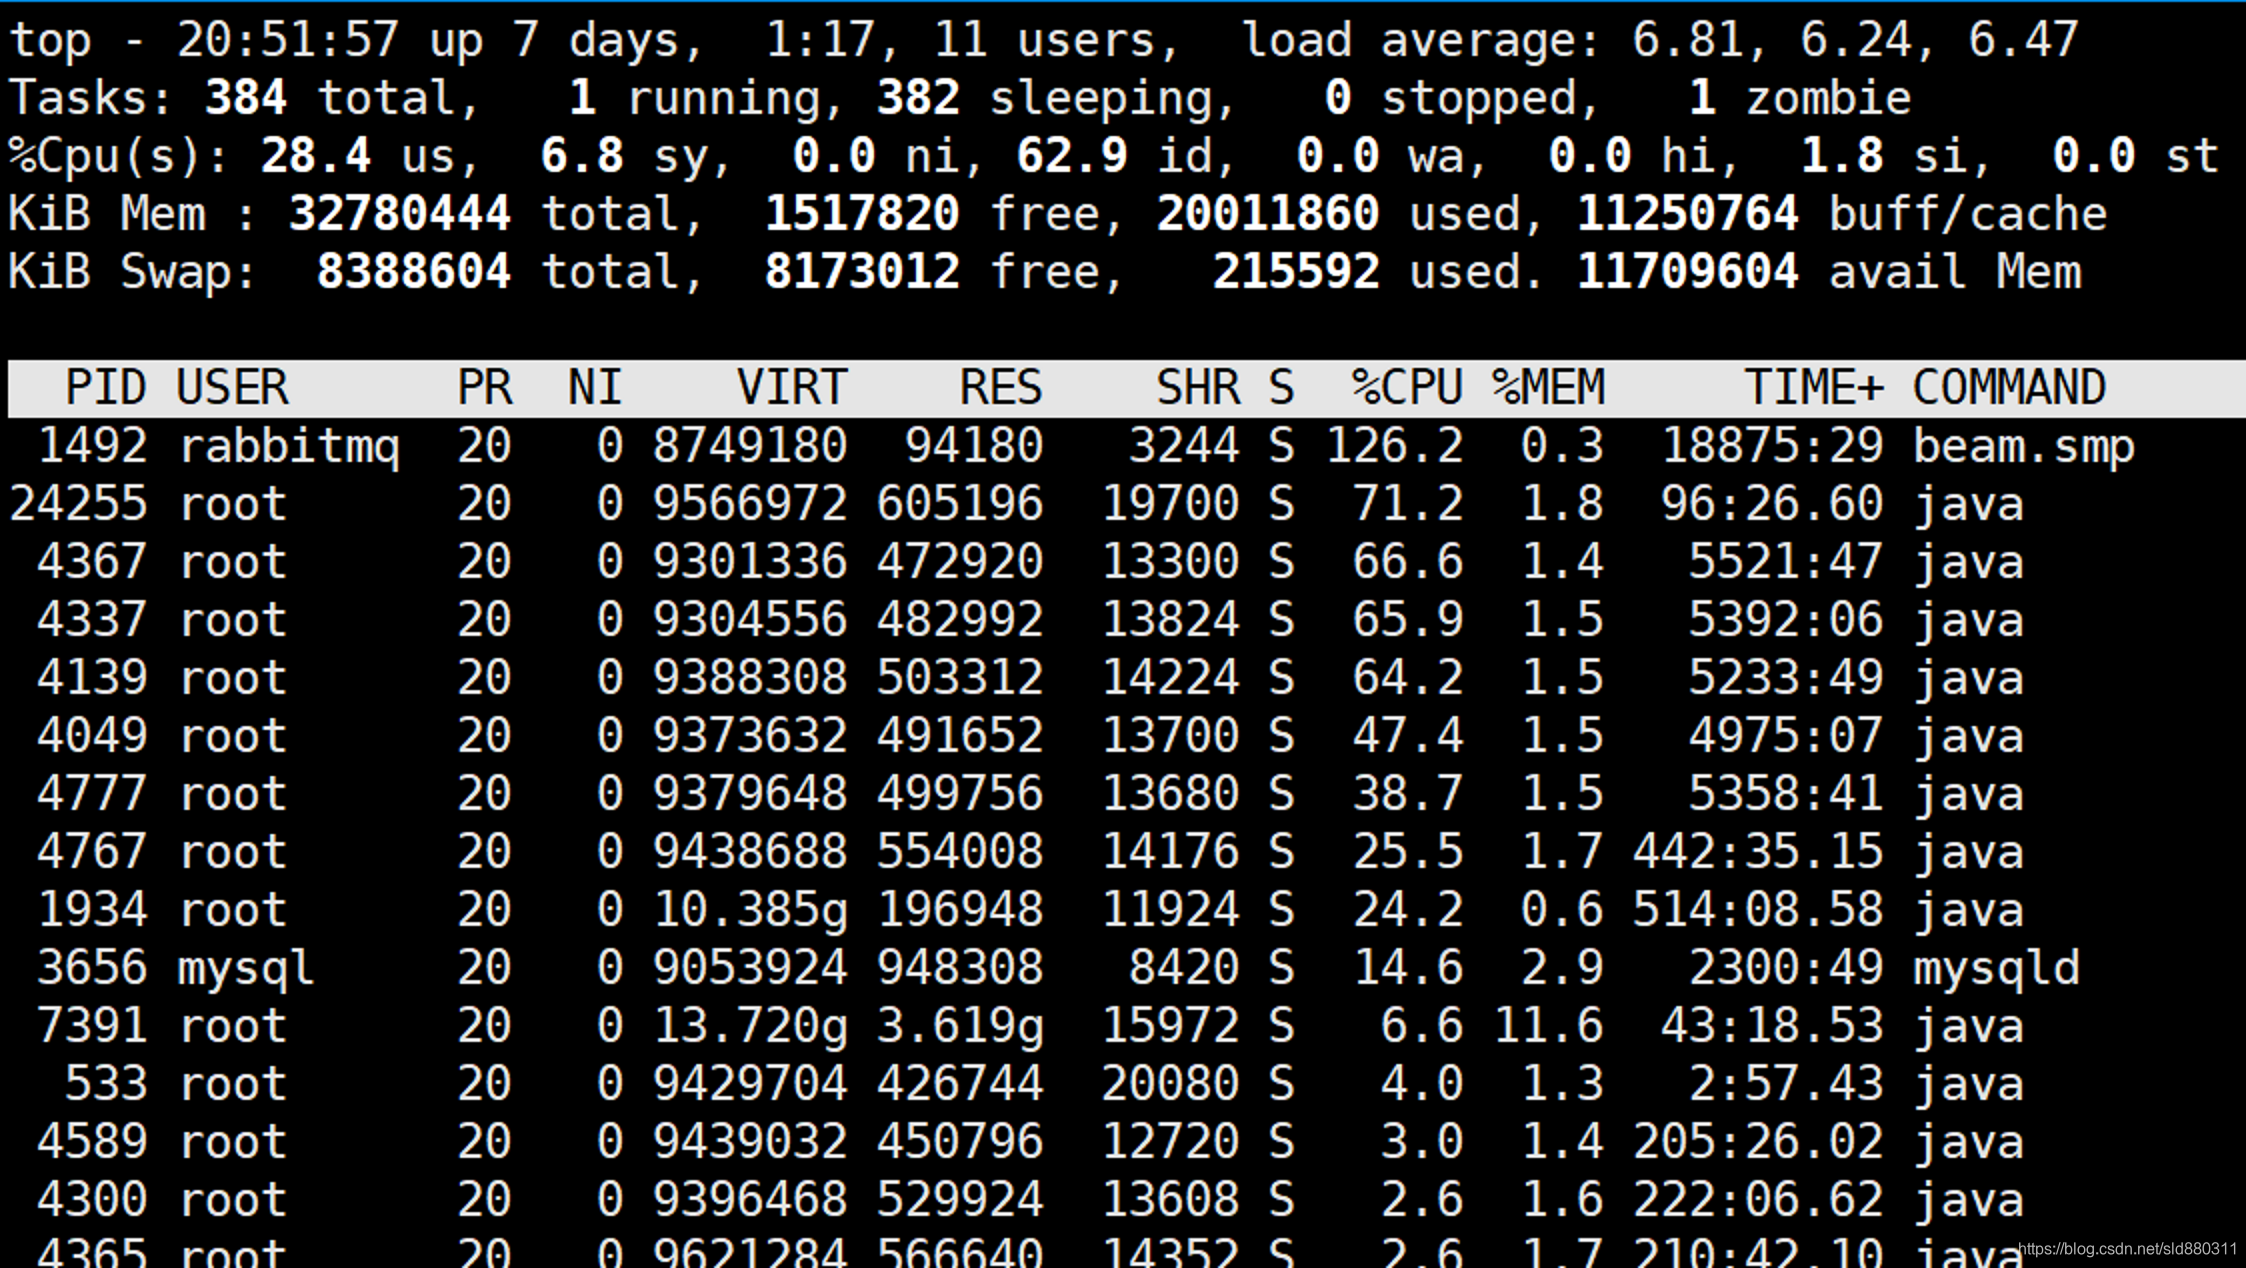Click memory total value 32780444

click(400, 214)
